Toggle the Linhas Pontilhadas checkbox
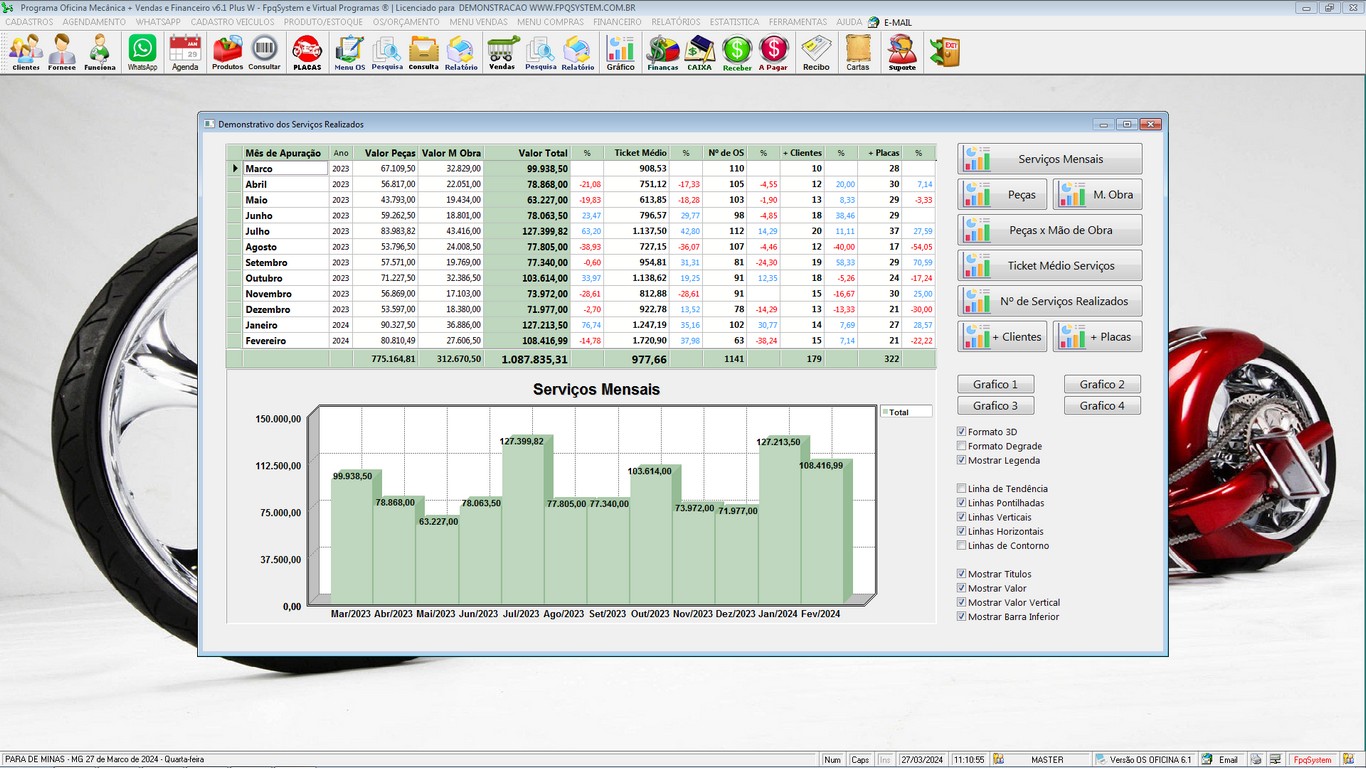Viewport: 1366px width, 768px height. (x=962, y=503)
